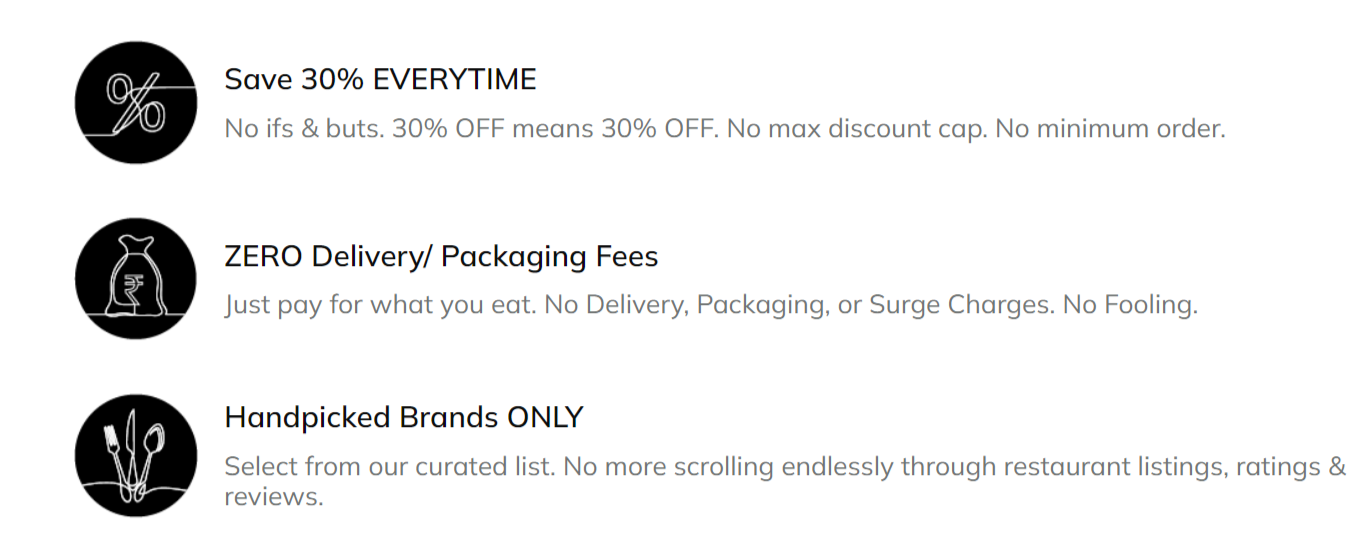Click the 'No ifs & buts.' sentence
Viewport: 1369px width, 547px height.
pyautogui.click(x=304, y=129)
